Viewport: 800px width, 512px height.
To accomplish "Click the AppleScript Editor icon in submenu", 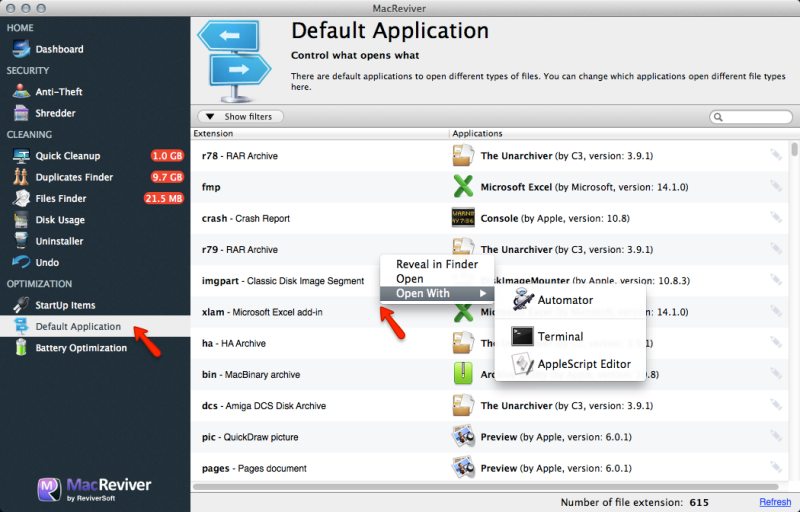I will click(x=522, y=364).
